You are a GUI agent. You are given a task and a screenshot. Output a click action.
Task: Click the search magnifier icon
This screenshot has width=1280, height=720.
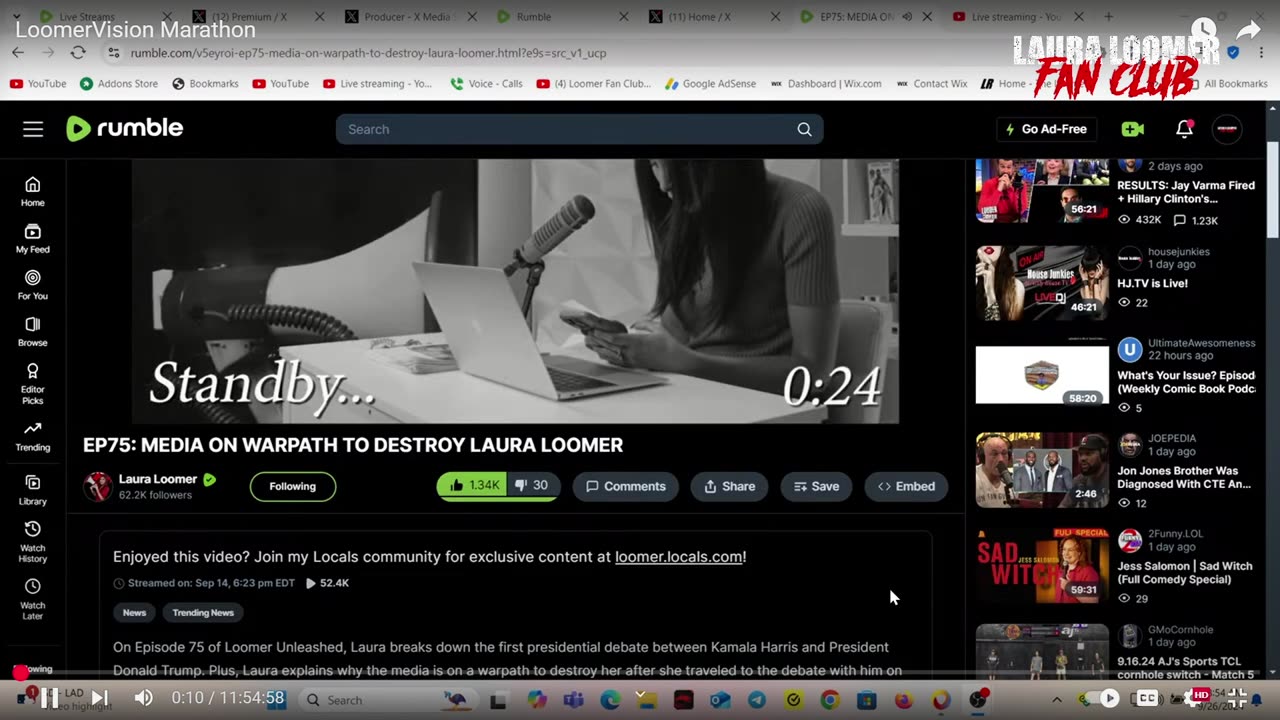804,129
